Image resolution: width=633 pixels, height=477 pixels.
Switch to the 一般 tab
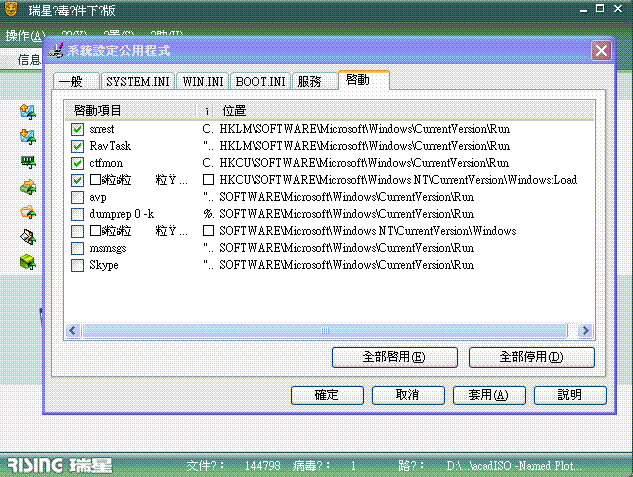pyautogui.click(x=76, y=81)
